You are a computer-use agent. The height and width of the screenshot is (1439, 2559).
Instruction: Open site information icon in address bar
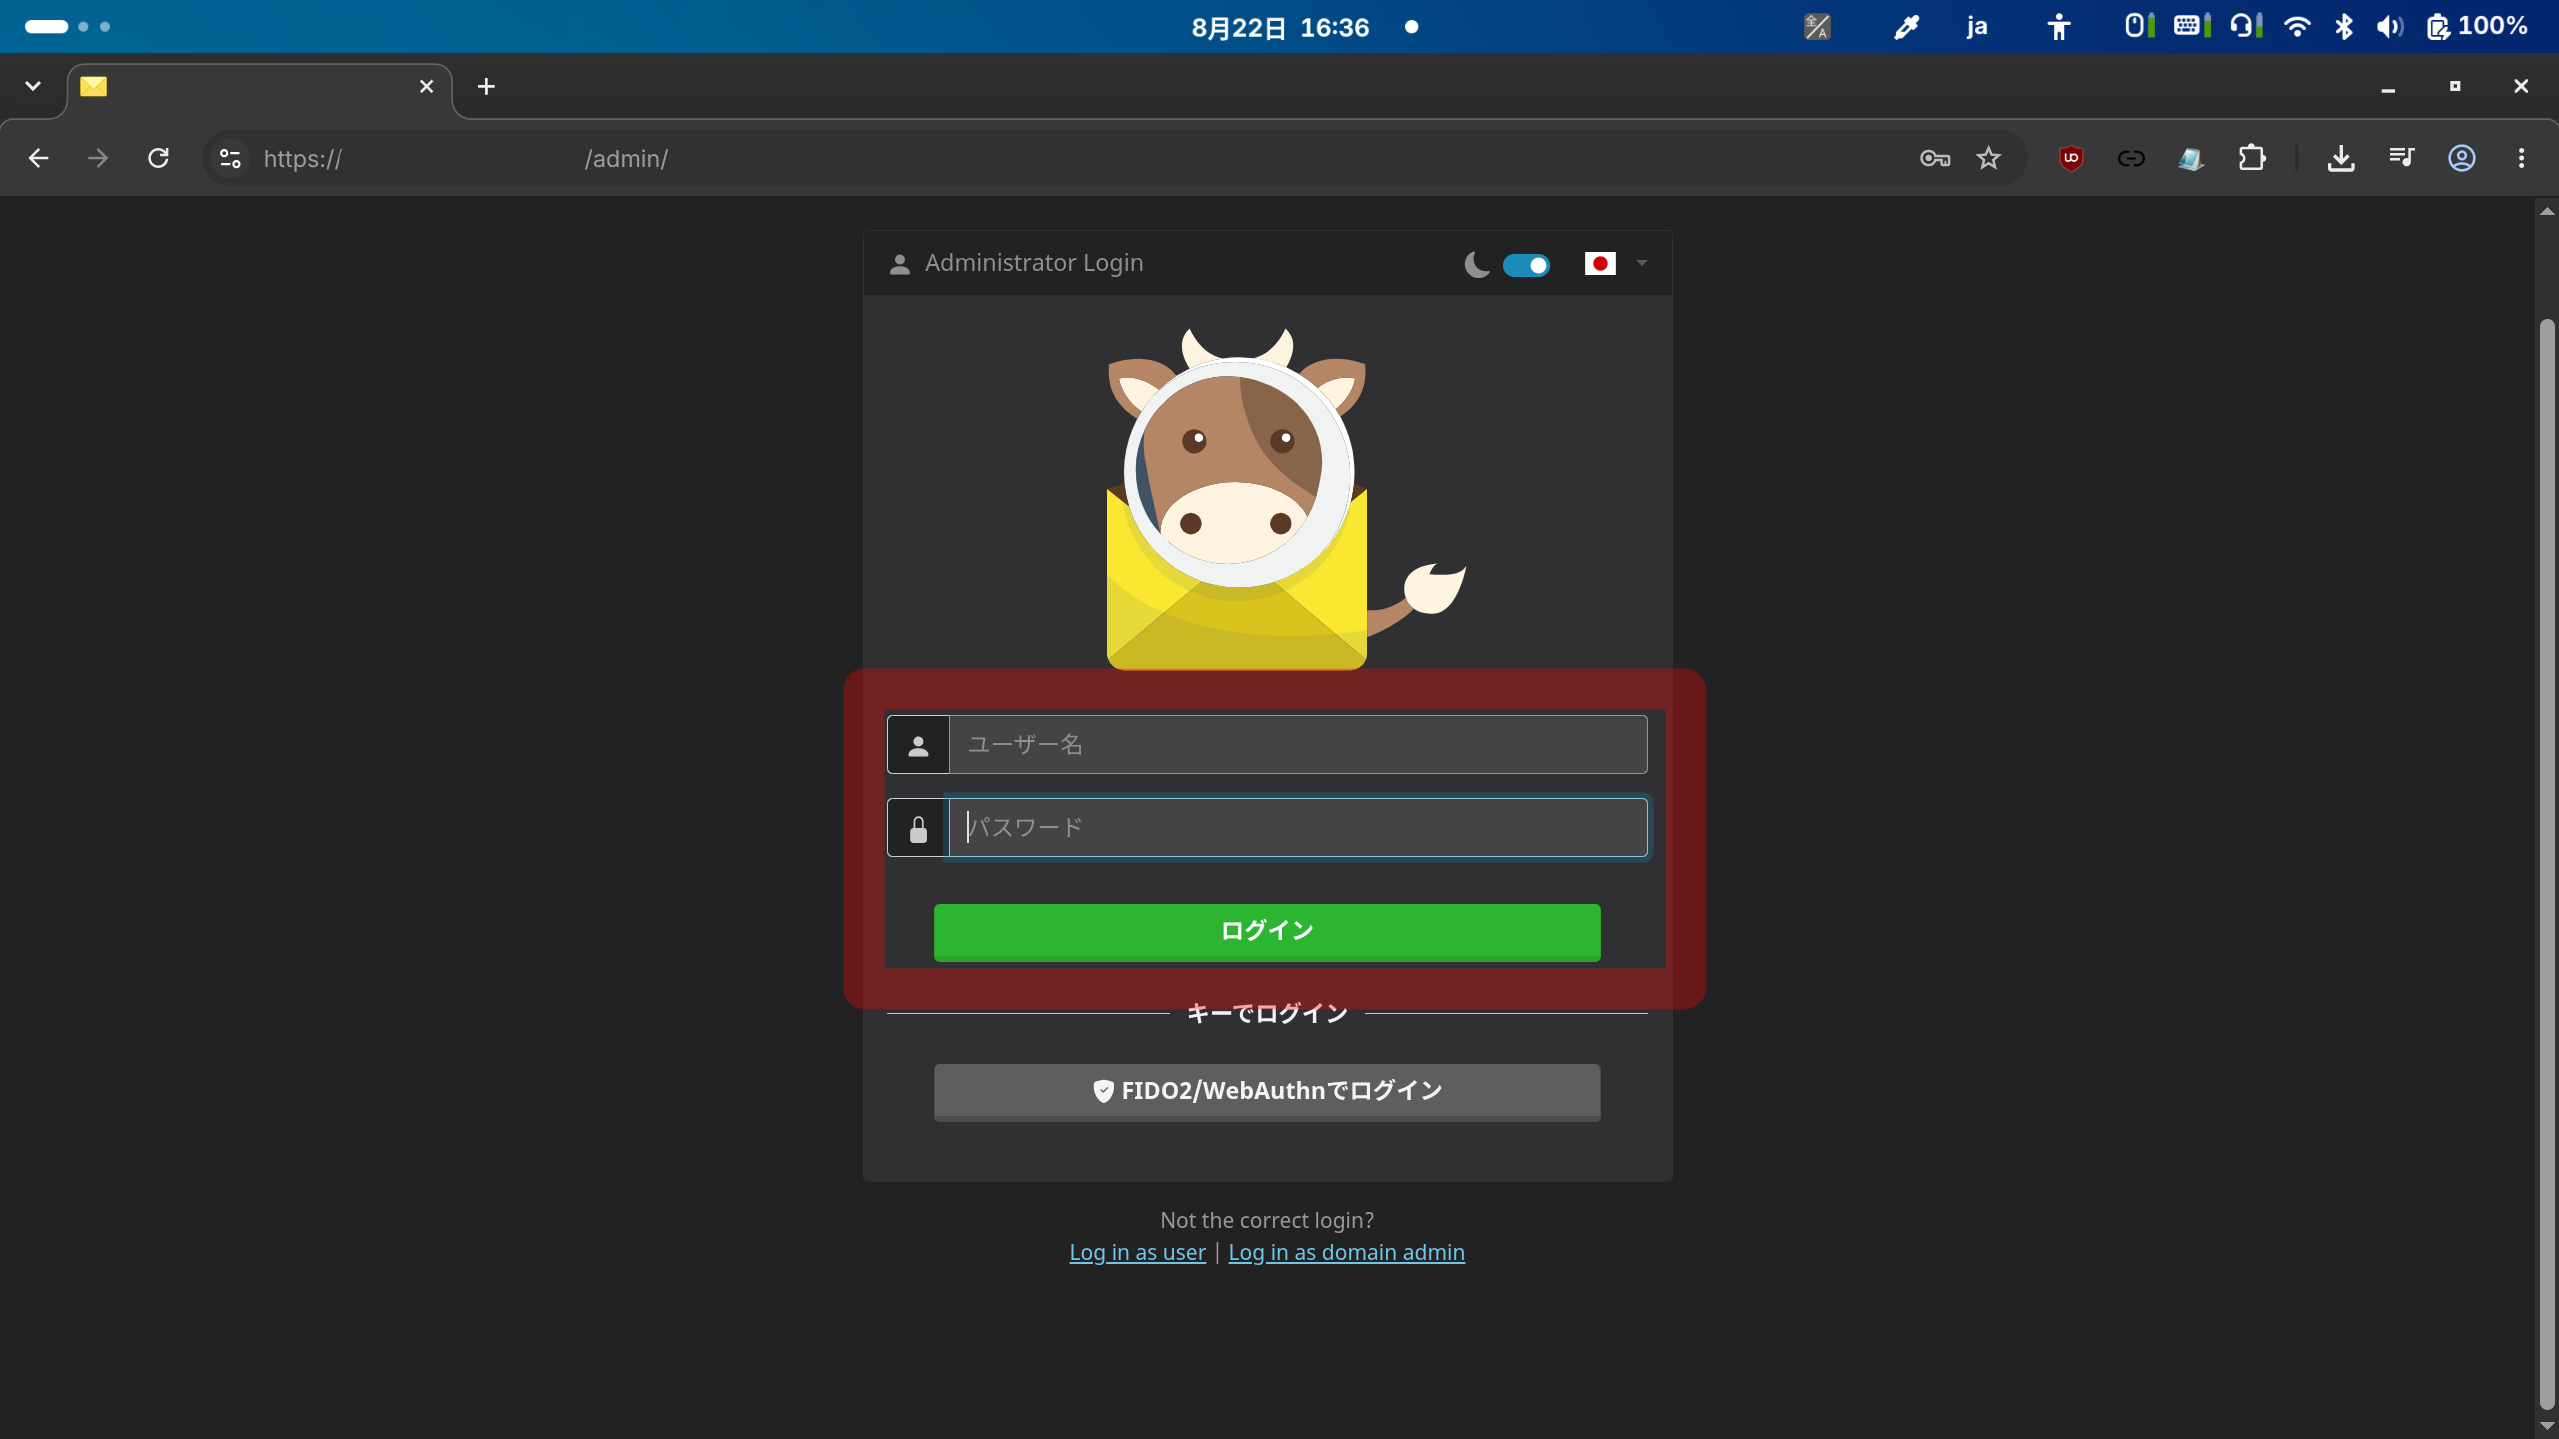(230, 158)
